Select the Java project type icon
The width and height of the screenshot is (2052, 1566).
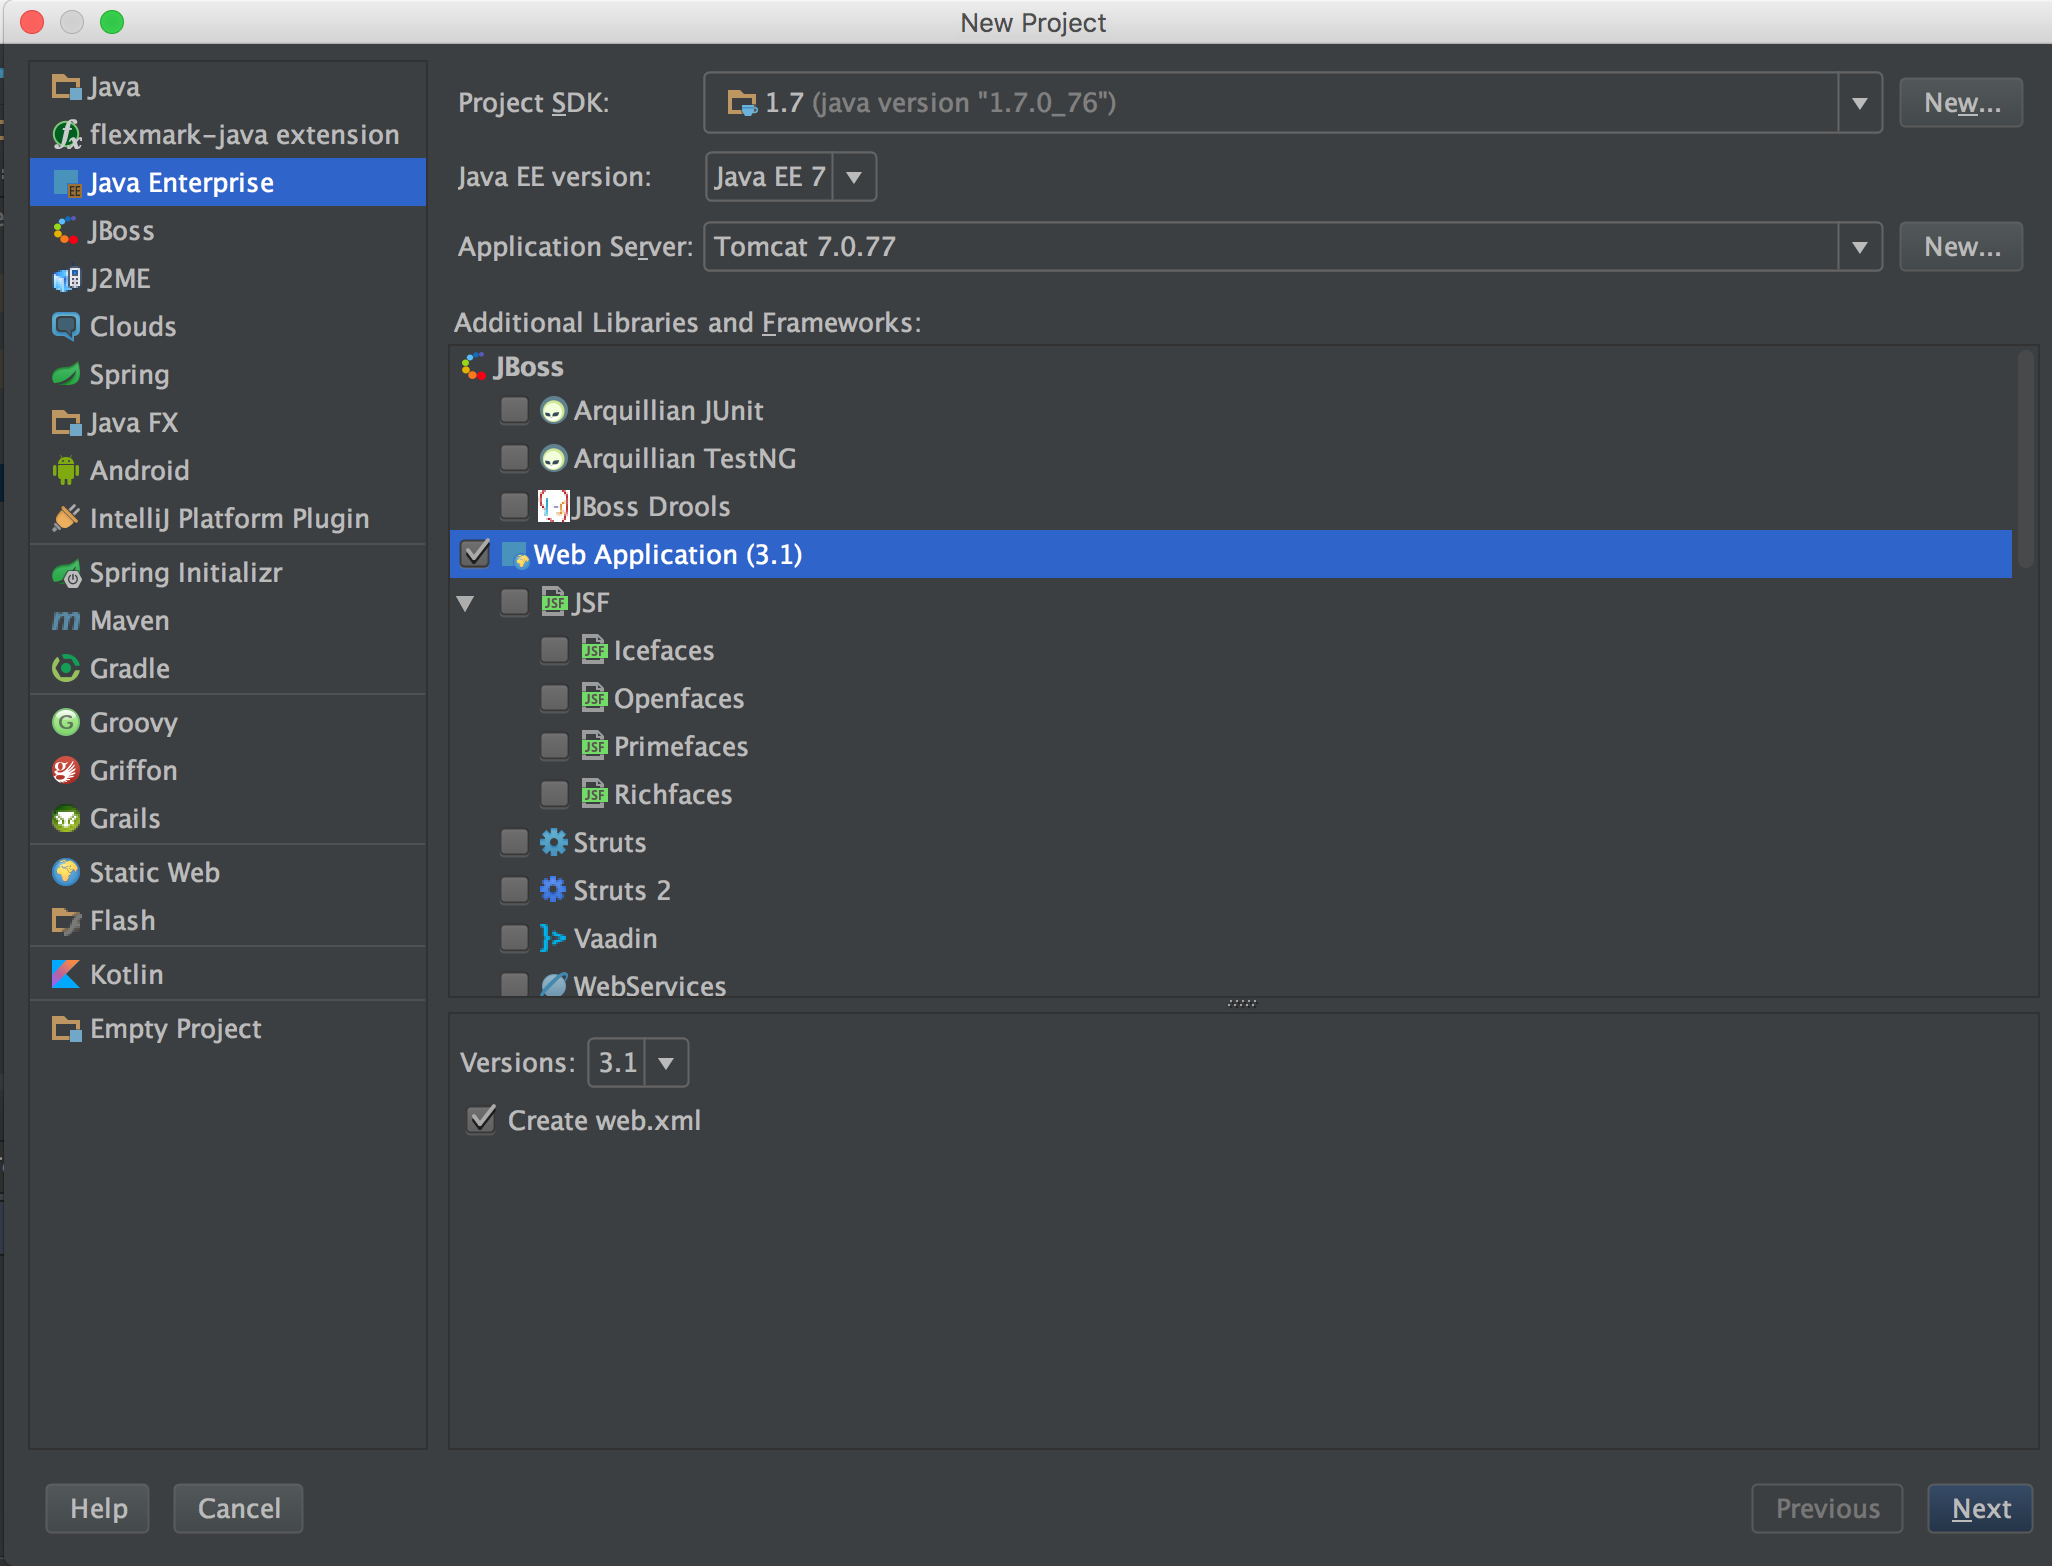pyautogui.click(x=66, y=87)
